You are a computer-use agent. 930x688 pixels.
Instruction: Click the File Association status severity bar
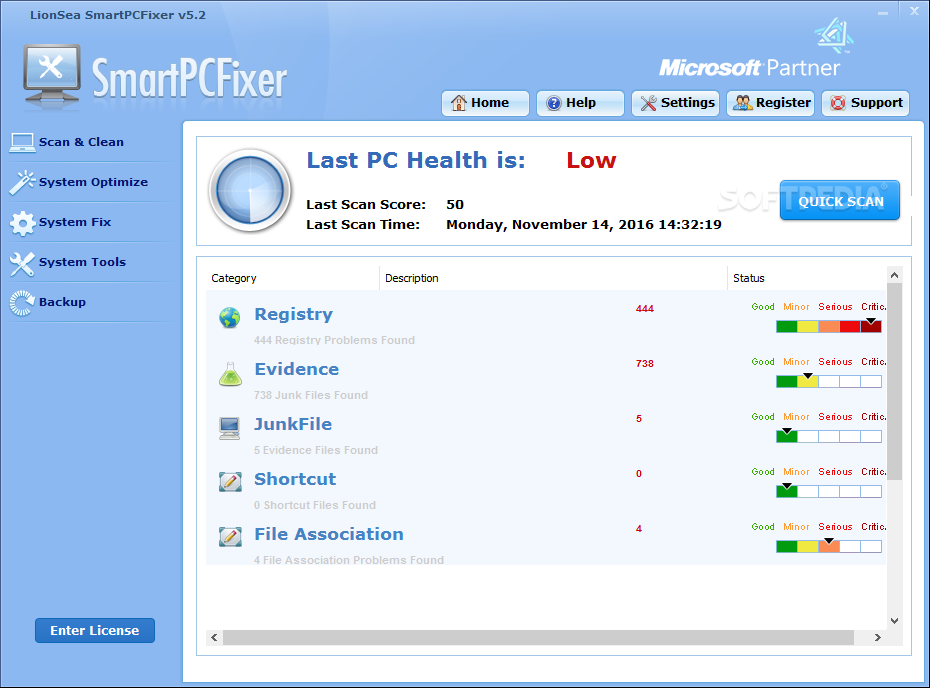click(829, 546)
